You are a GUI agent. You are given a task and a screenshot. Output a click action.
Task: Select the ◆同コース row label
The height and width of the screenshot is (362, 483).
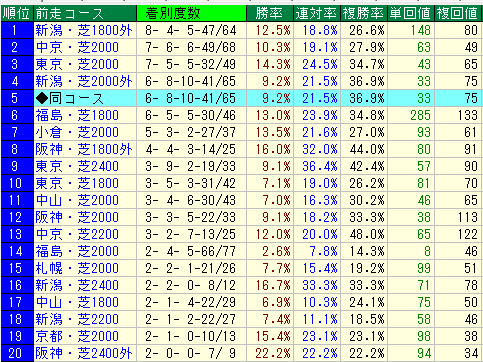69,99
